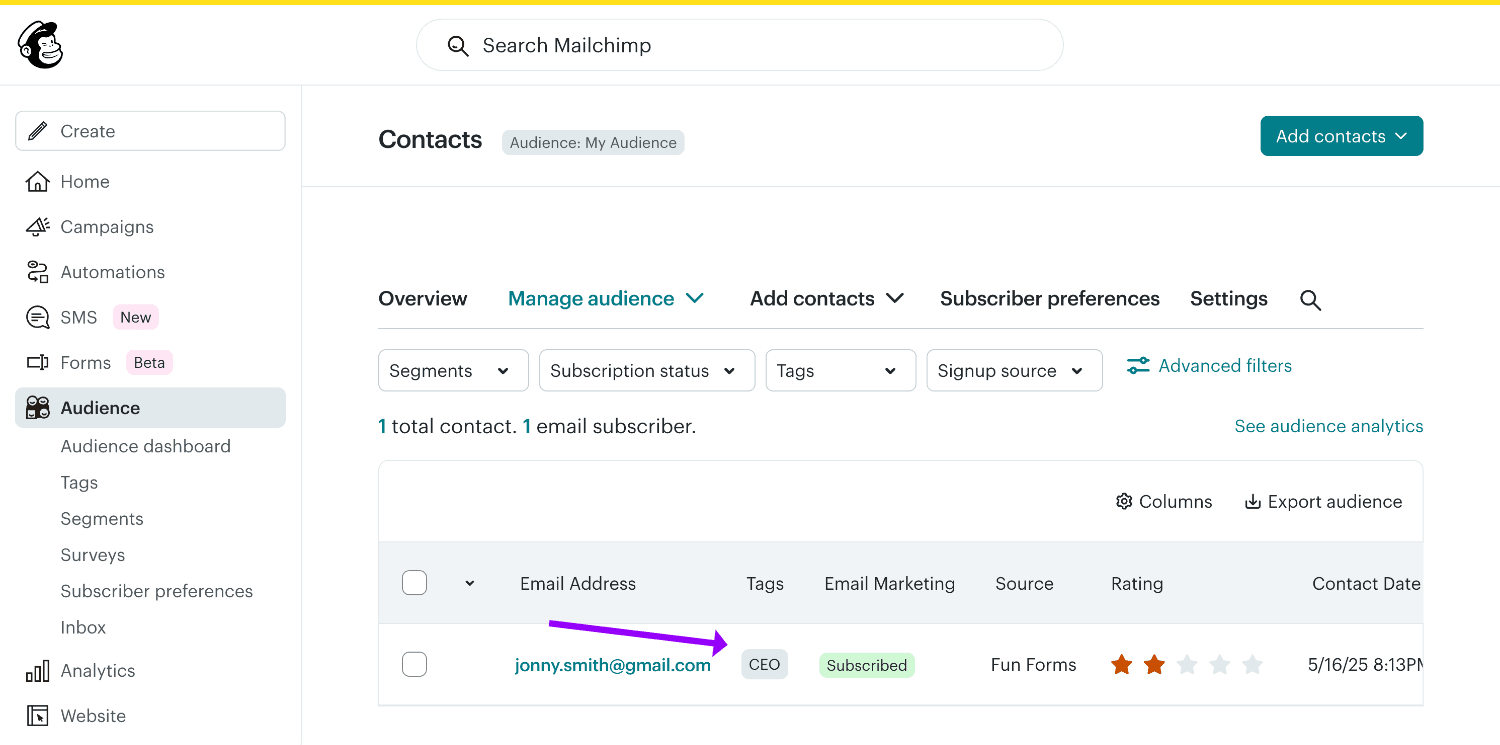Click the teal Add contacts button
This screenshot has width=1500, height=745.
click(x=1342, y=136)
